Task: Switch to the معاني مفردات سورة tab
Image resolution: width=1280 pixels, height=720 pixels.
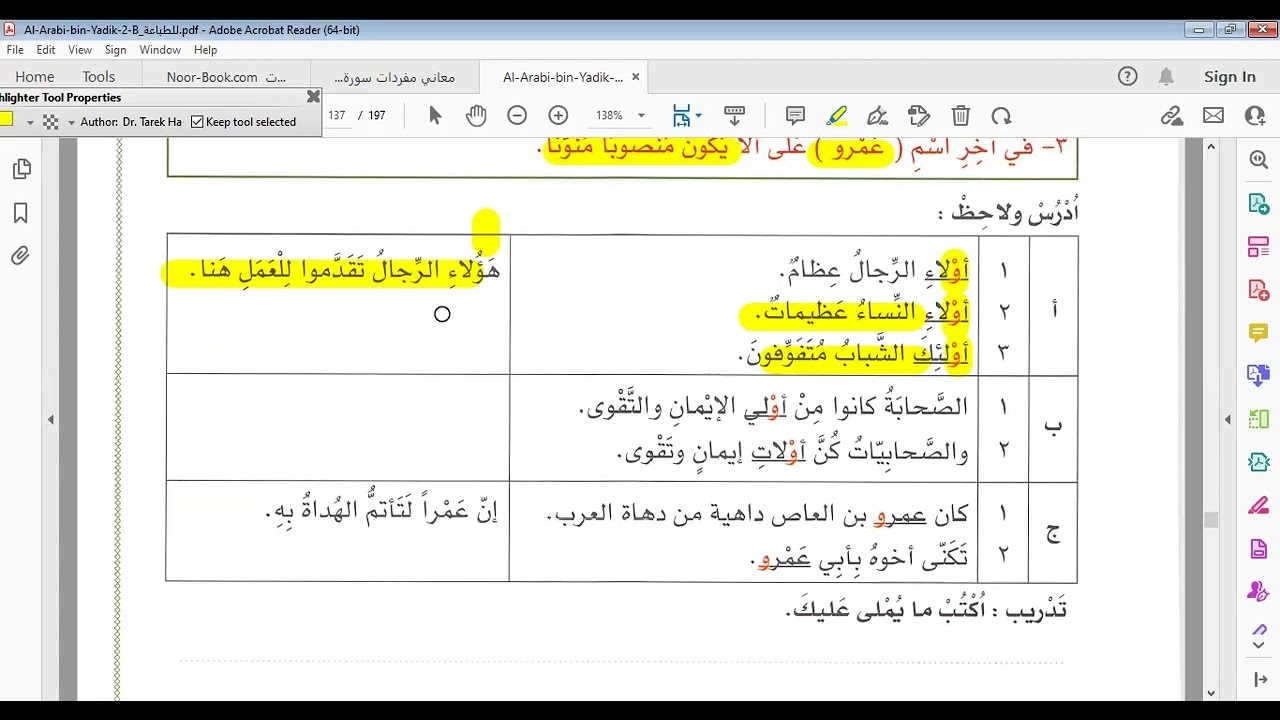Action: (x=395, y=77)
